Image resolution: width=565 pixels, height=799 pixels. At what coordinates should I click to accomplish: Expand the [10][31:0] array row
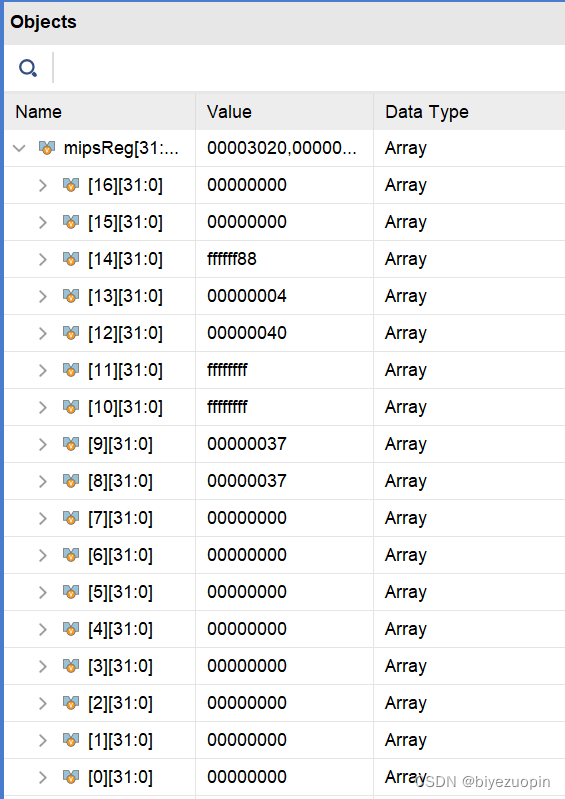tap(43, 407)
